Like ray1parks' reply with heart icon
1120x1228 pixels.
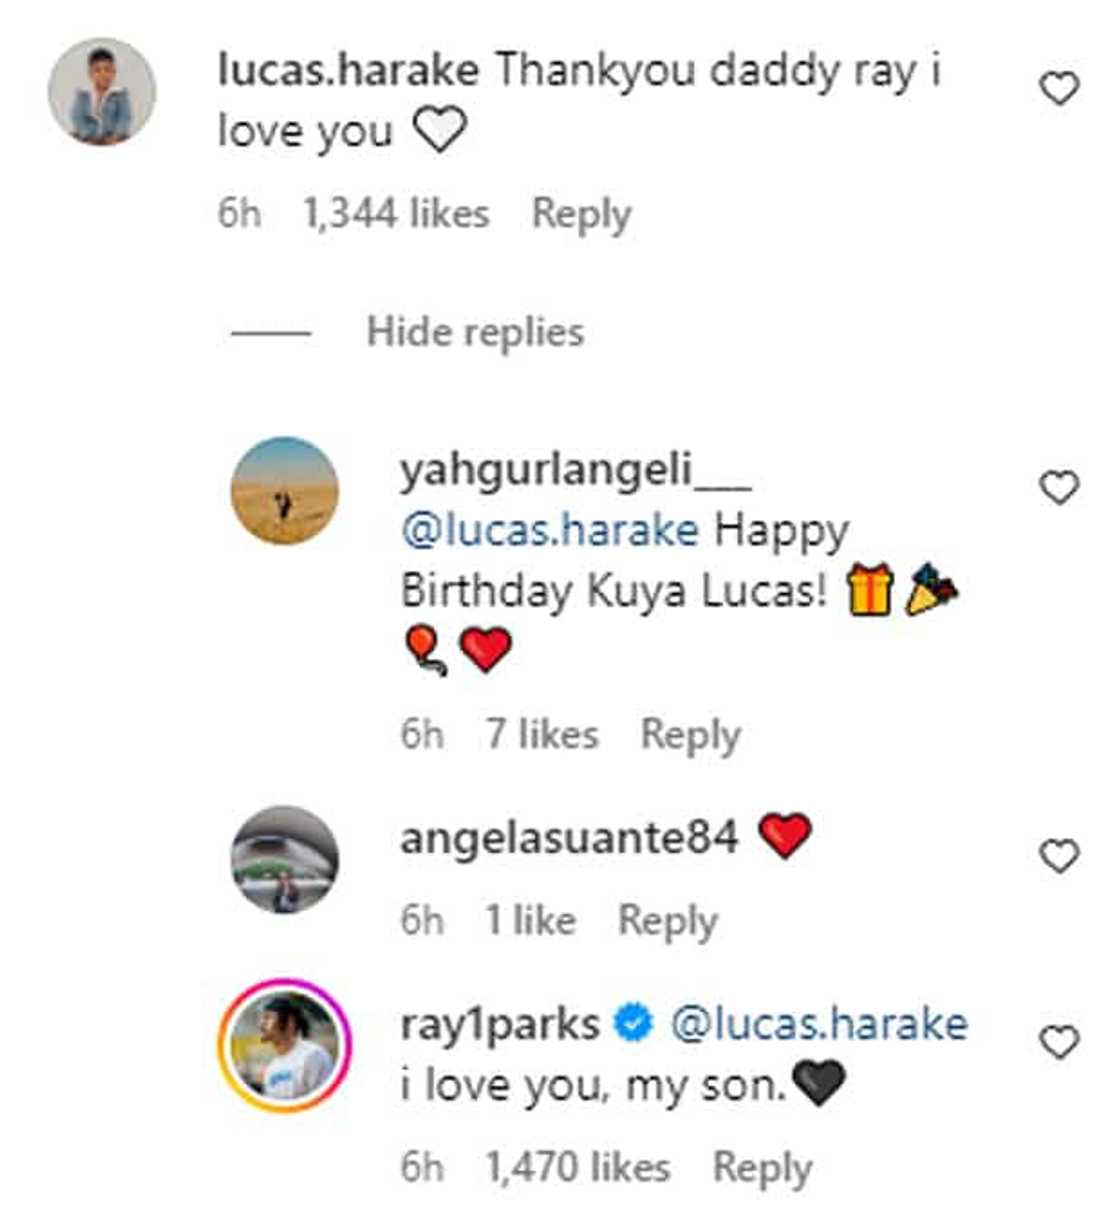point(1059,1043)
